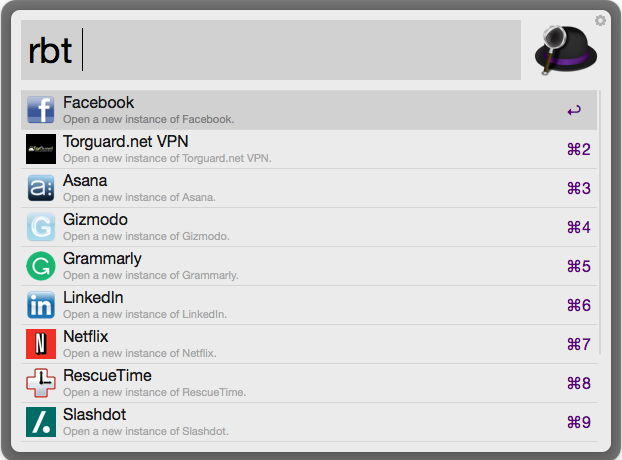The width and height of the screenshot is (622, 460).
Task: Click the red Netflix icon
Action: click(x=41, y=344)
